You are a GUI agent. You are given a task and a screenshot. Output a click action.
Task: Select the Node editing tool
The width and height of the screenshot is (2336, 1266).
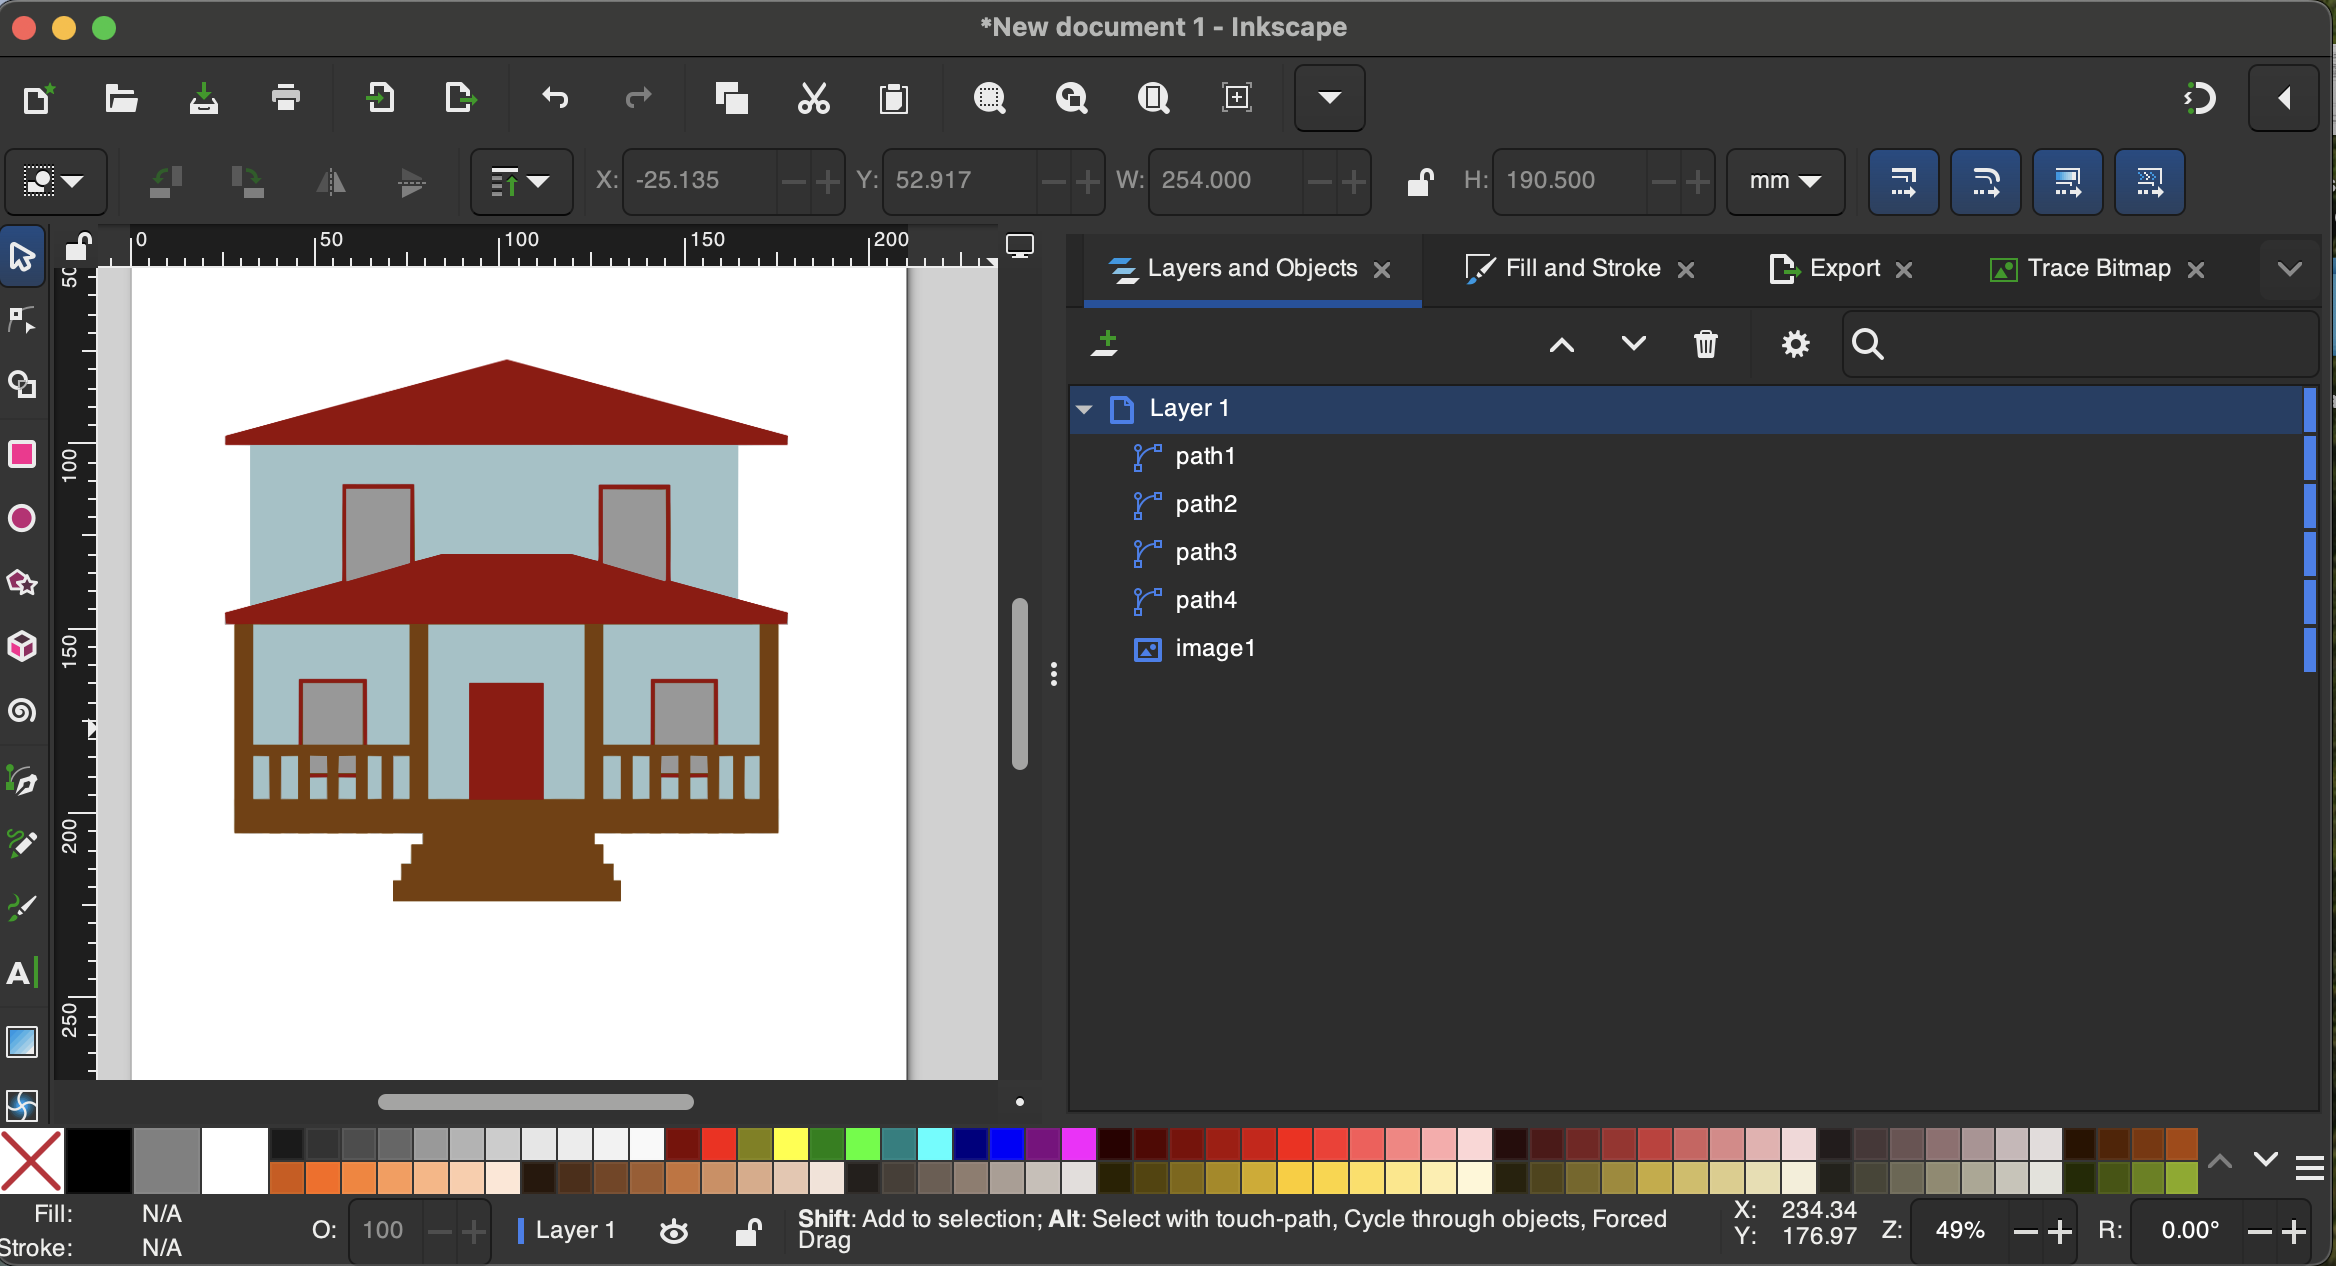point(22,320)
